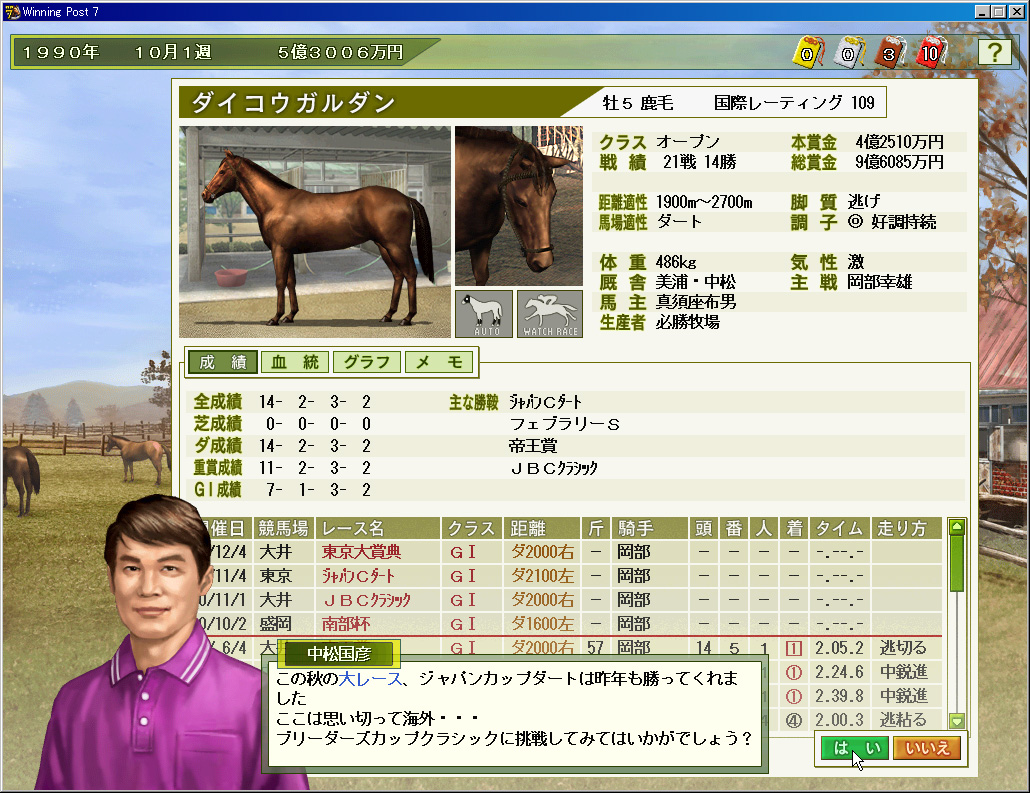Click the dark red charm icon showing 3
Screen dimensions: 1030x793
[890, 53]
